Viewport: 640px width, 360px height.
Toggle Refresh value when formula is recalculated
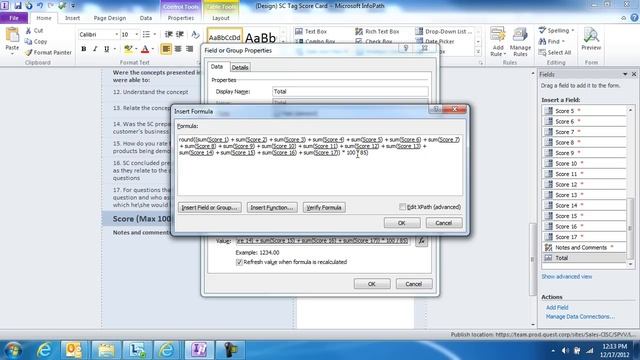click(239, 262)
